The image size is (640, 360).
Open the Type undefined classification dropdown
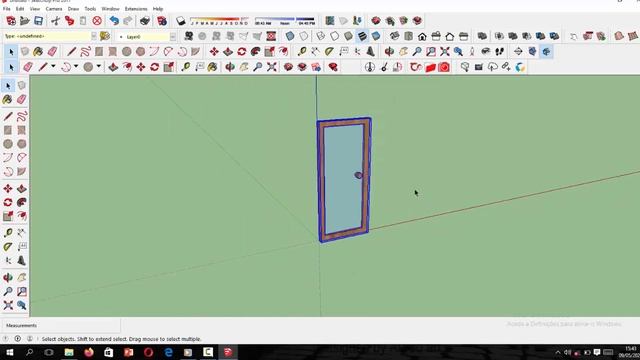coord(94,36)
